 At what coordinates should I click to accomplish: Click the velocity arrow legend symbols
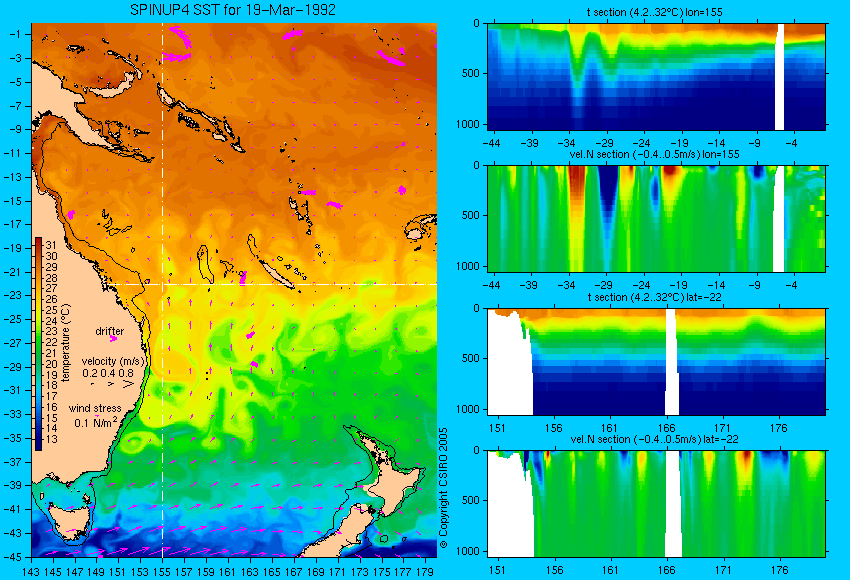tap(112, 384)
